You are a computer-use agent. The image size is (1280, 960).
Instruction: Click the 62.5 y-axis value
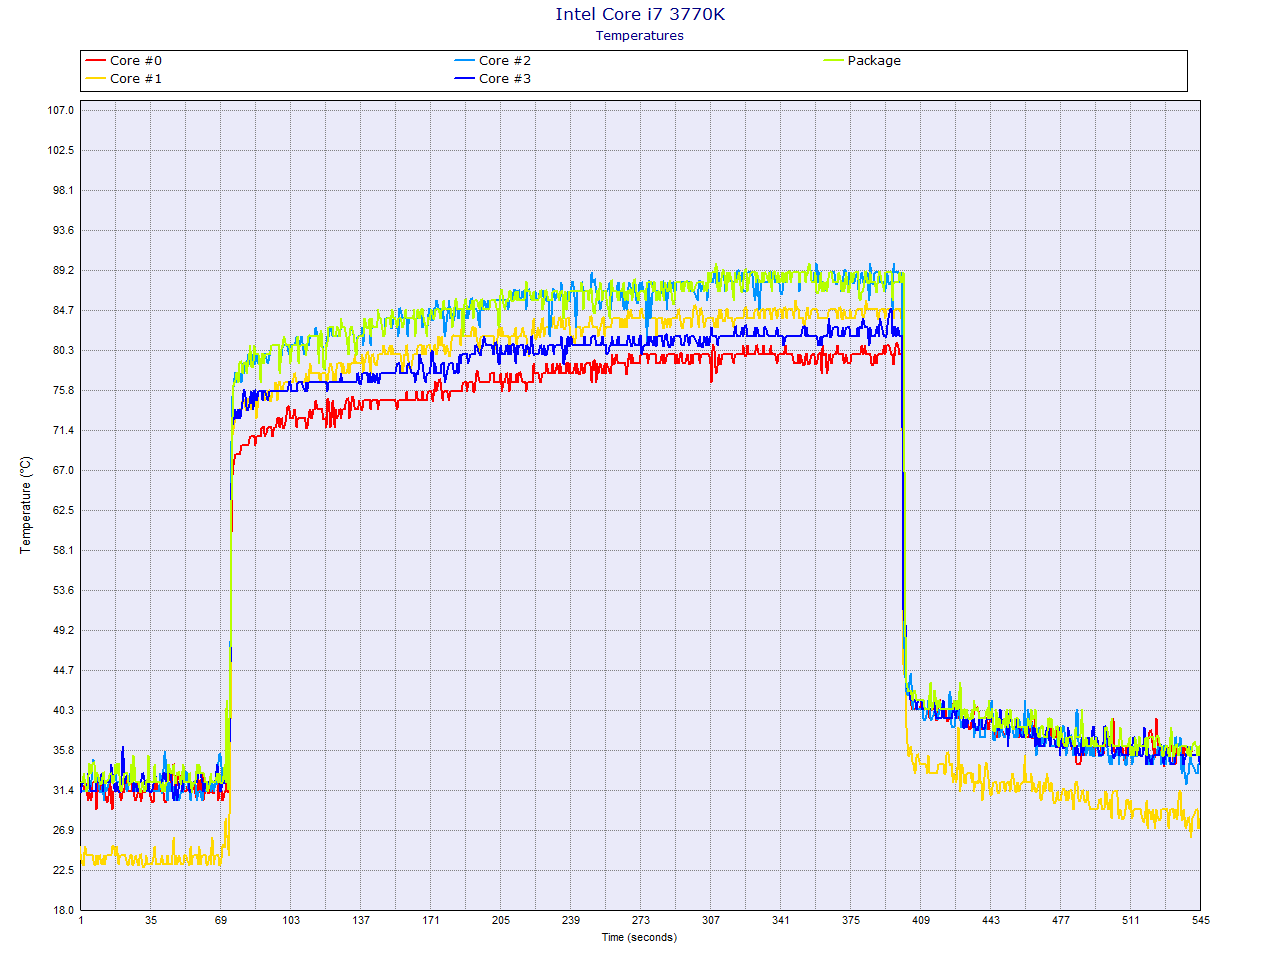tap(64, 510)
